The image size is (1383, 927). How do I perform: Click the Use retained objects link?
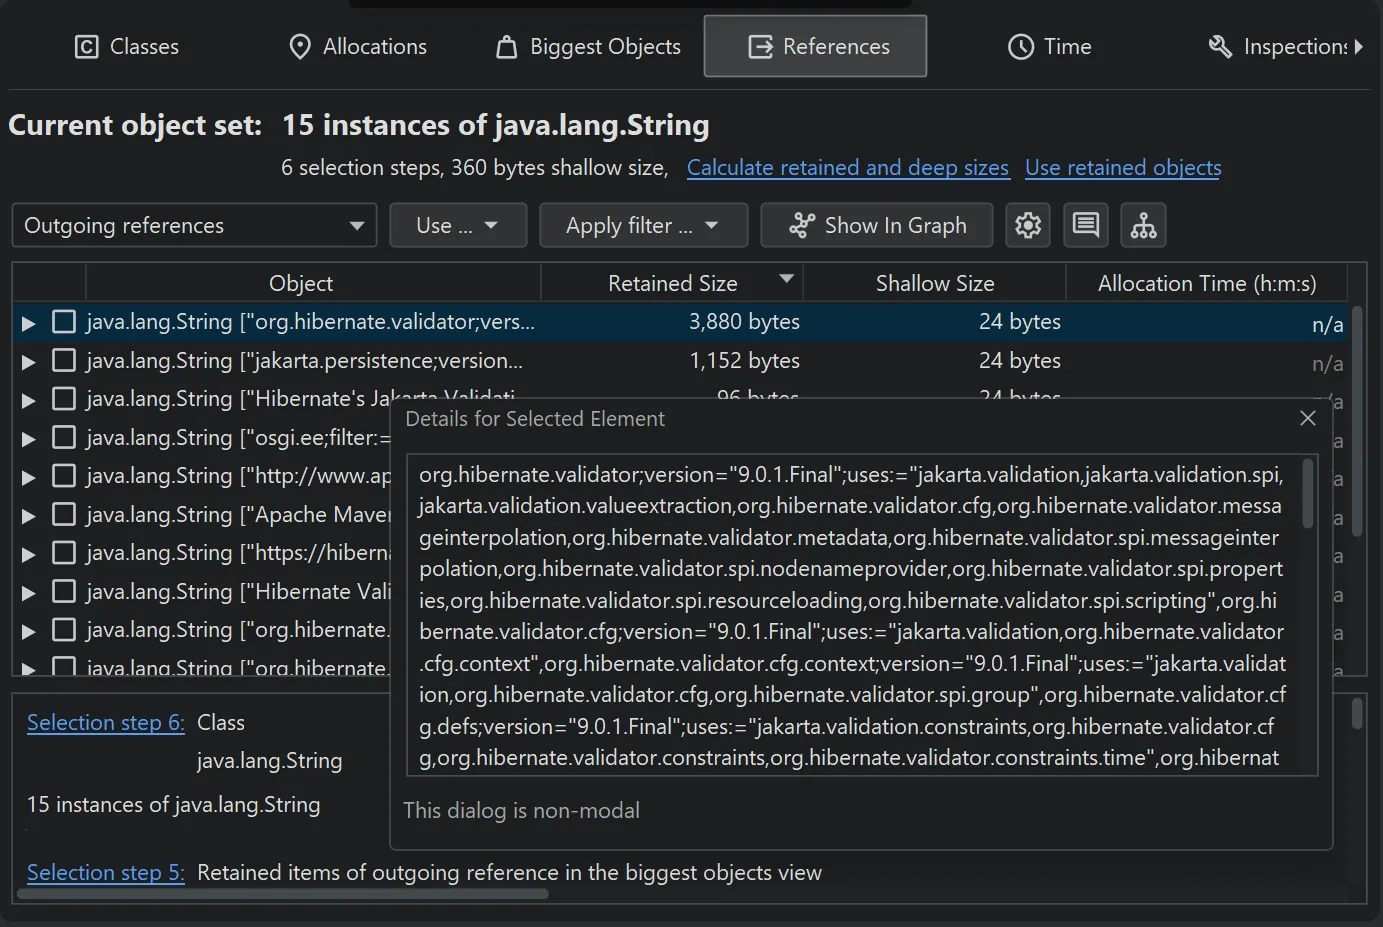coord(1122,167)
